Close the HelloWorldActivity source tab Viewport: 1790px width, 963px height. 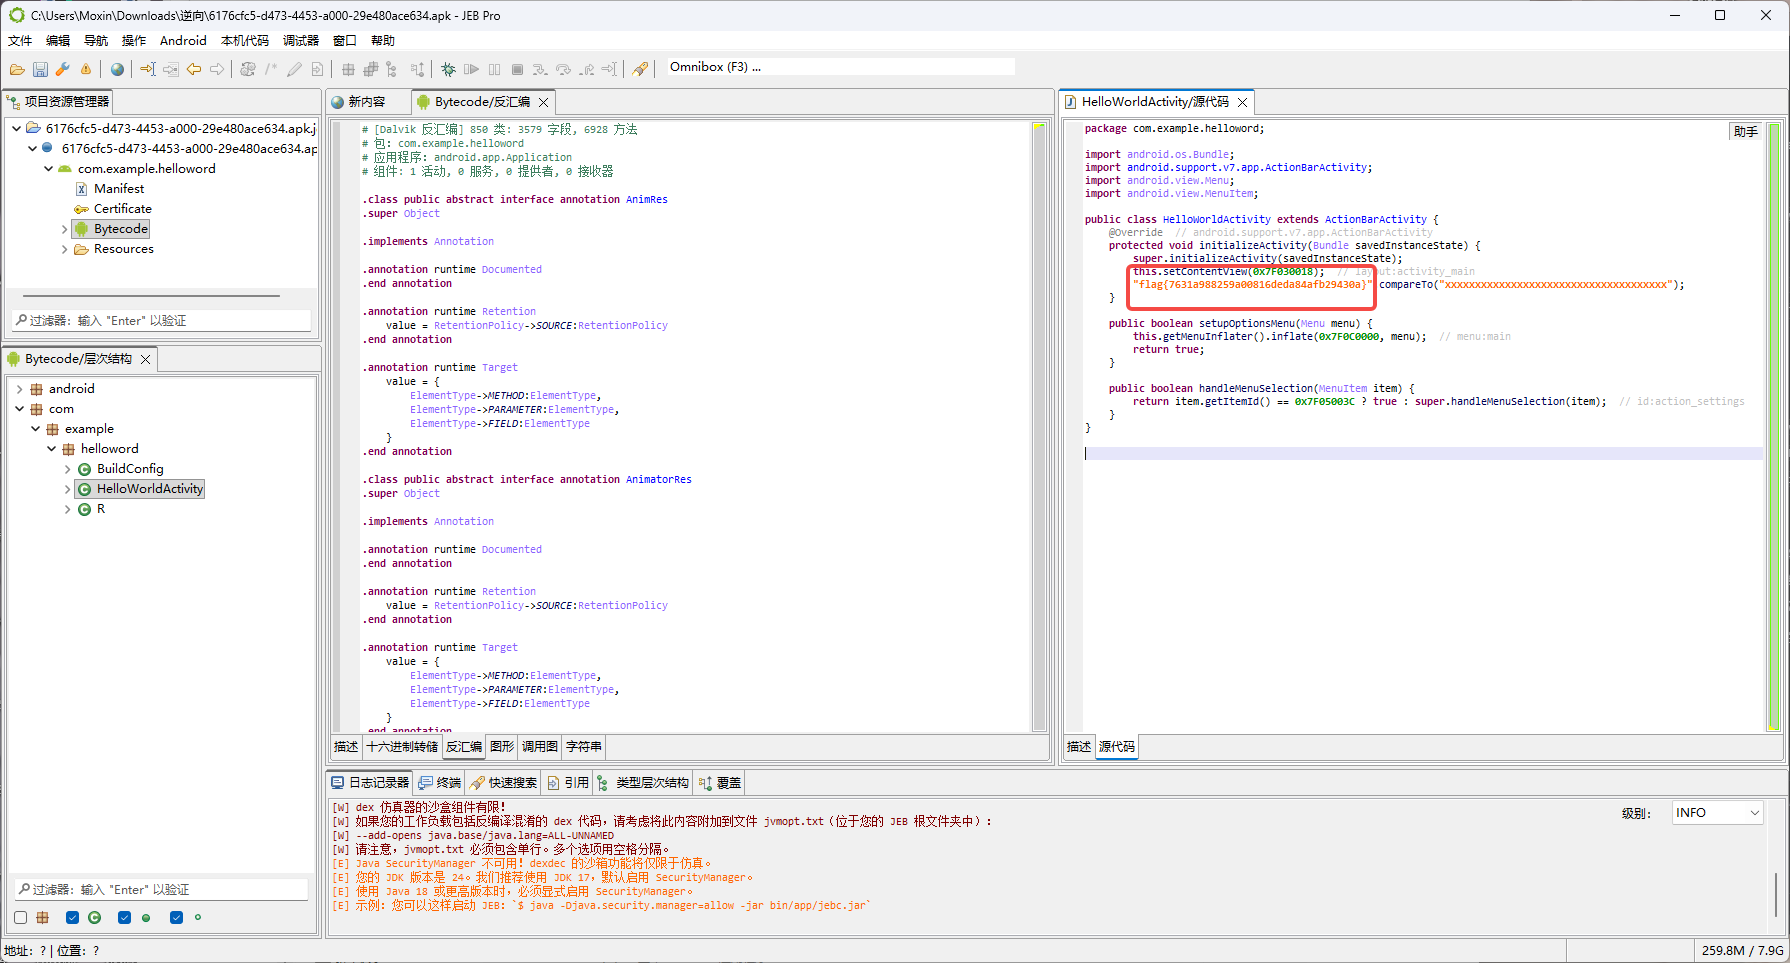pyautogui.click(x=1243, y=102)
